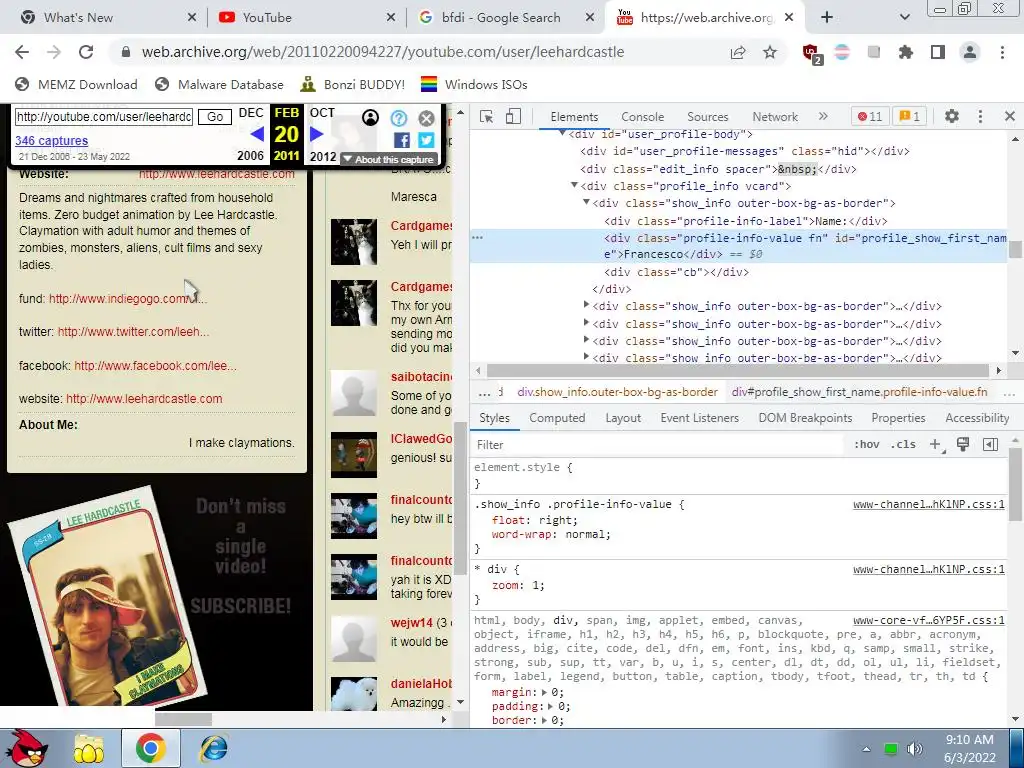Expand the padding shorthand property
1024x768 pixels.
pyautogui.click(x=550, y=706)
